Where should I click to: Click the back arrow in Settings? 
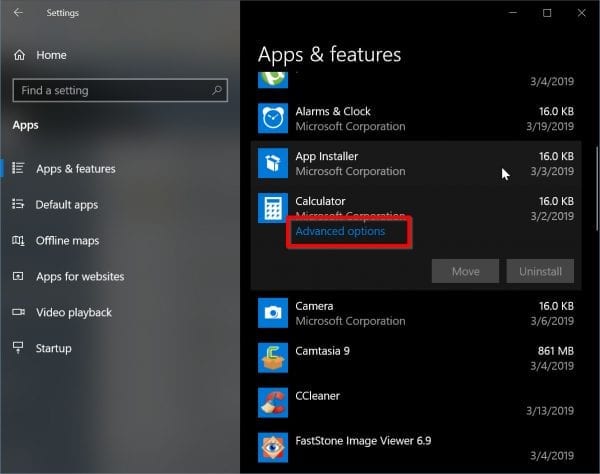18,13
